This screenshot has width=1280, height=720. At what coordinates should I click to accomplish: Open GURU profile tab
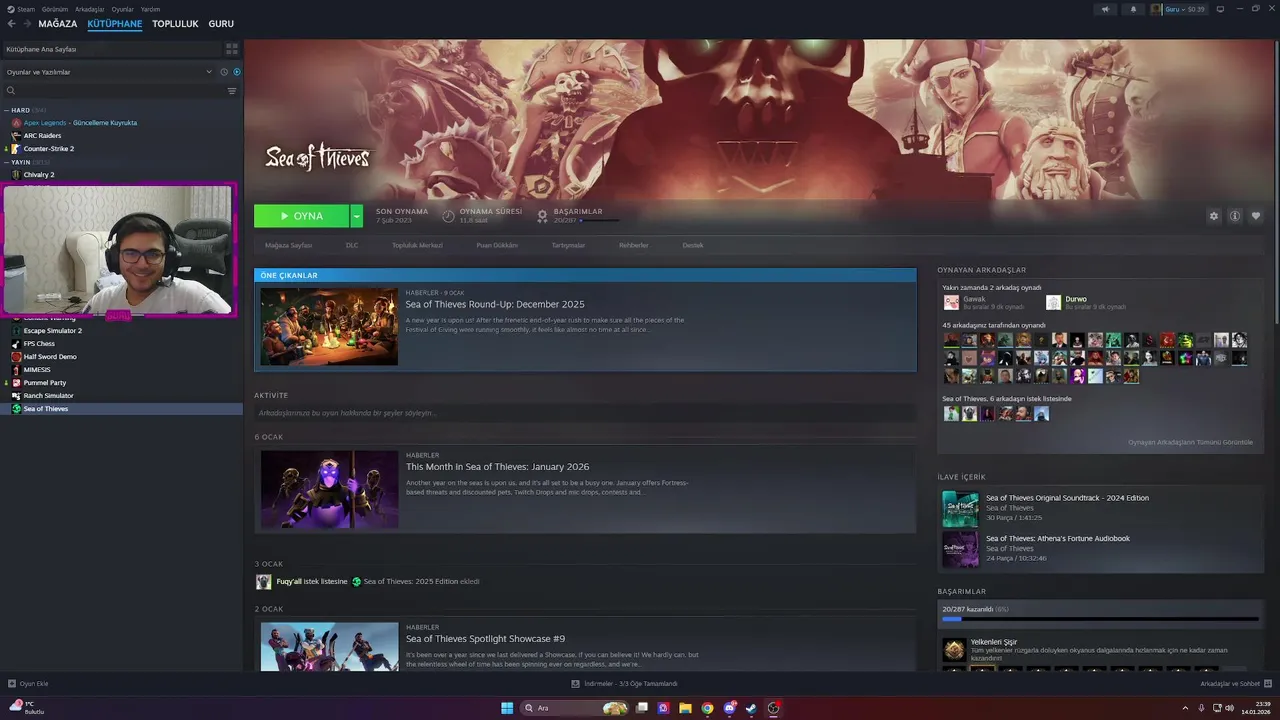pos(221,23)
